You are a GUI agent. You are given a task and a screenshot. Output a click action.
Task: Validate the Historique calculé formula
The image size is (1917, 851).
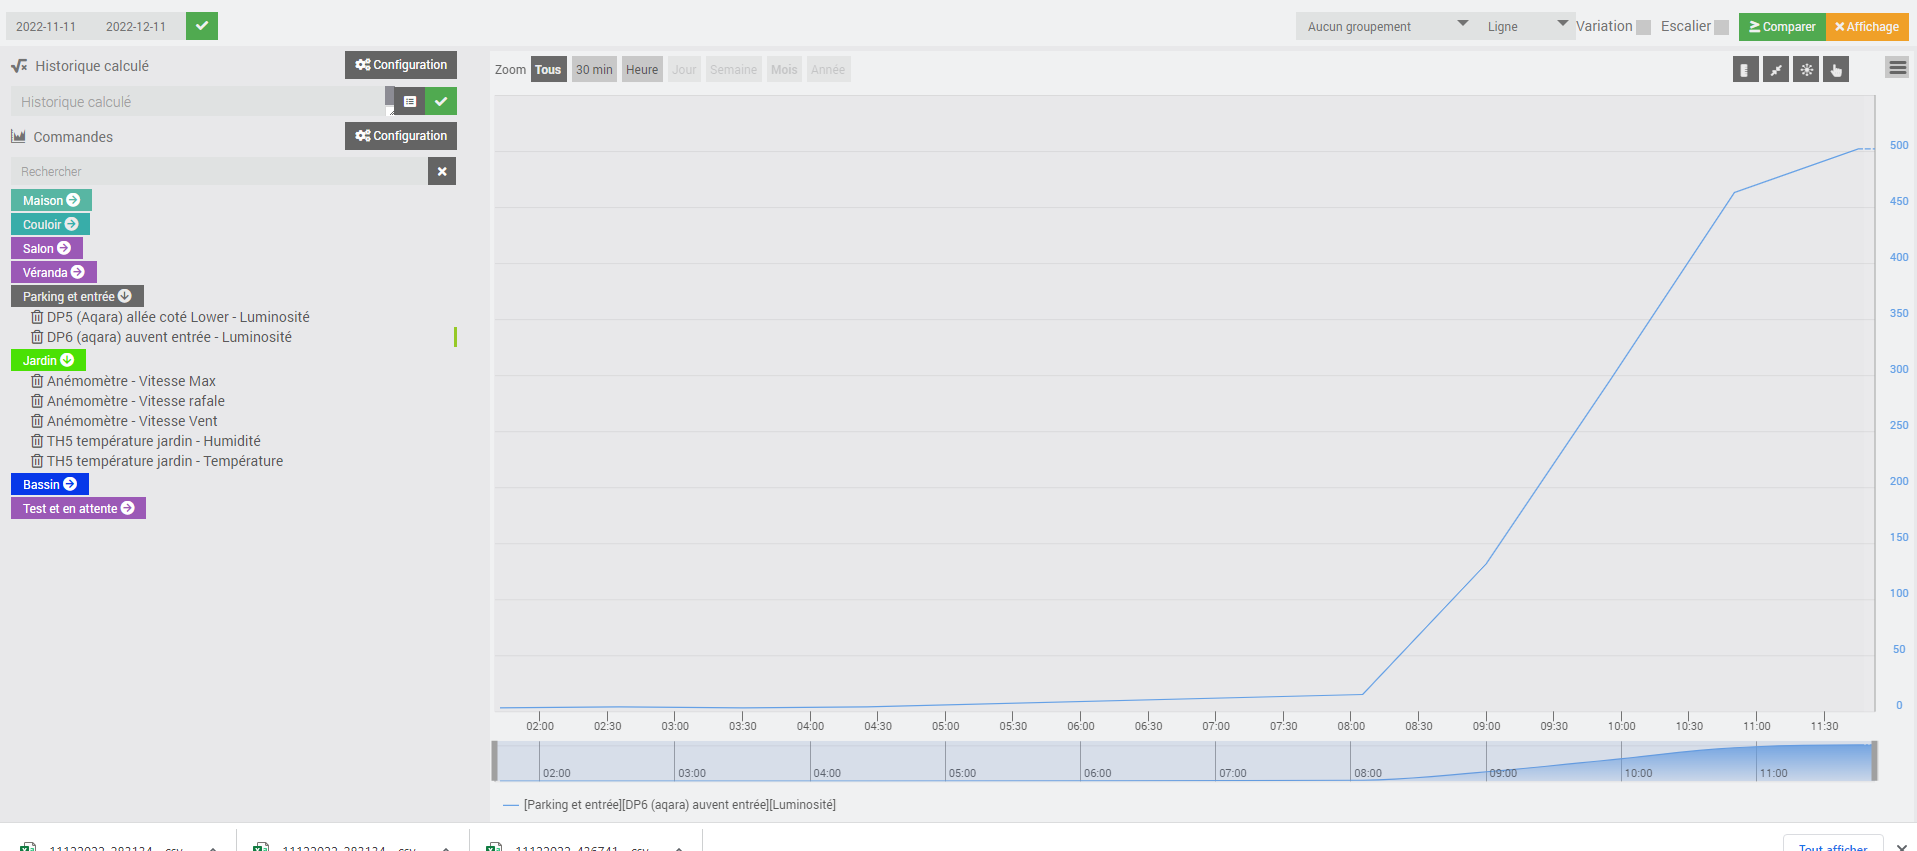441,101
